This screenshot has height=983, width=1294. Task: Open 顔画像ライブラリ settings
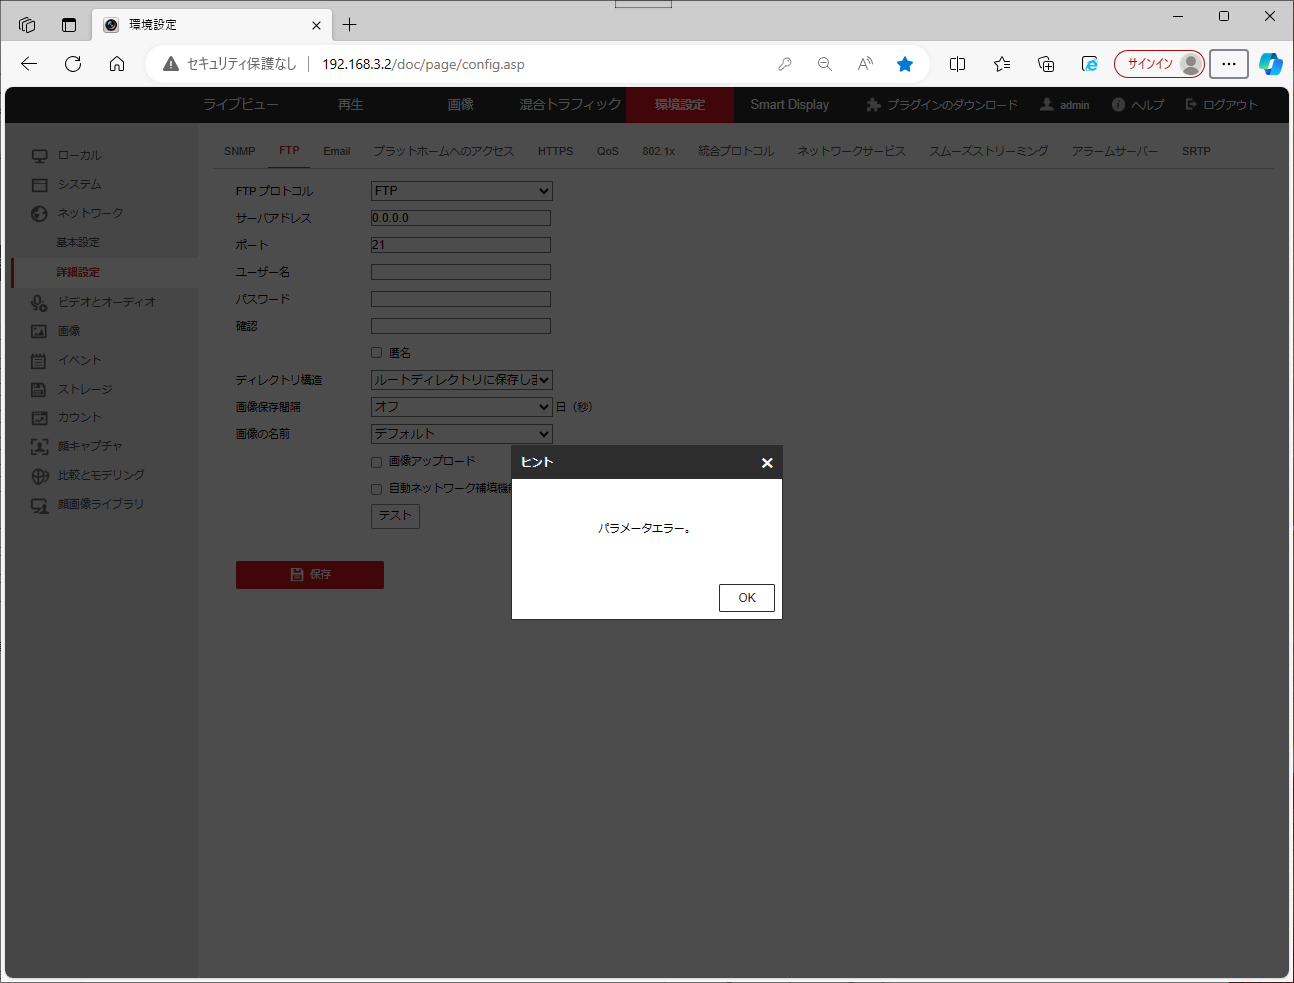[100, 505]
